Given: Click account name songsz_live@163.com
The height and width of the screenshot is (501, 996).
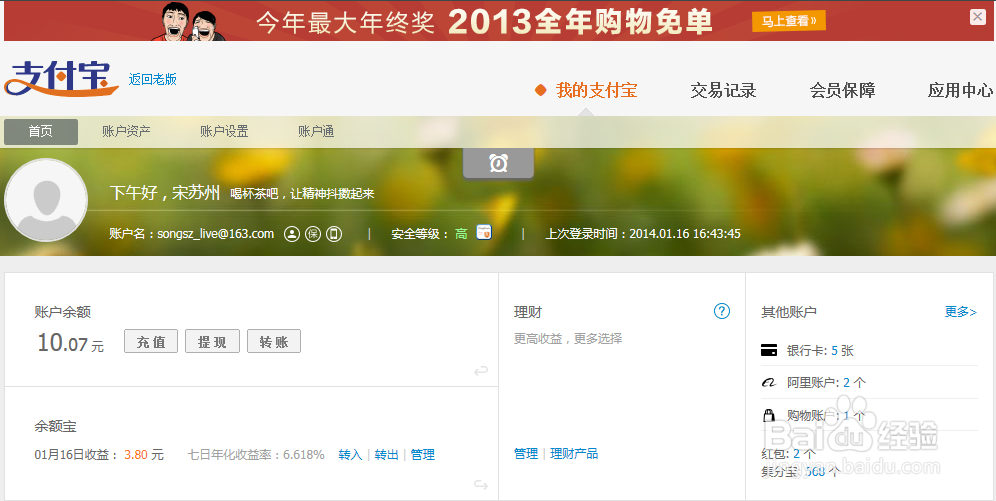Looking at the screenshot, I should point(215,234).
